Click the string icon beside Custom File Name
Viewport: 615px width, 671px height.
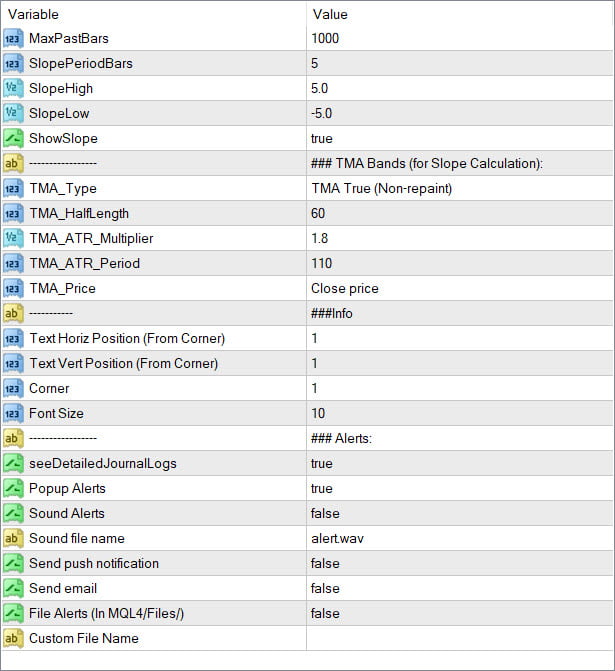click(13, 639)
